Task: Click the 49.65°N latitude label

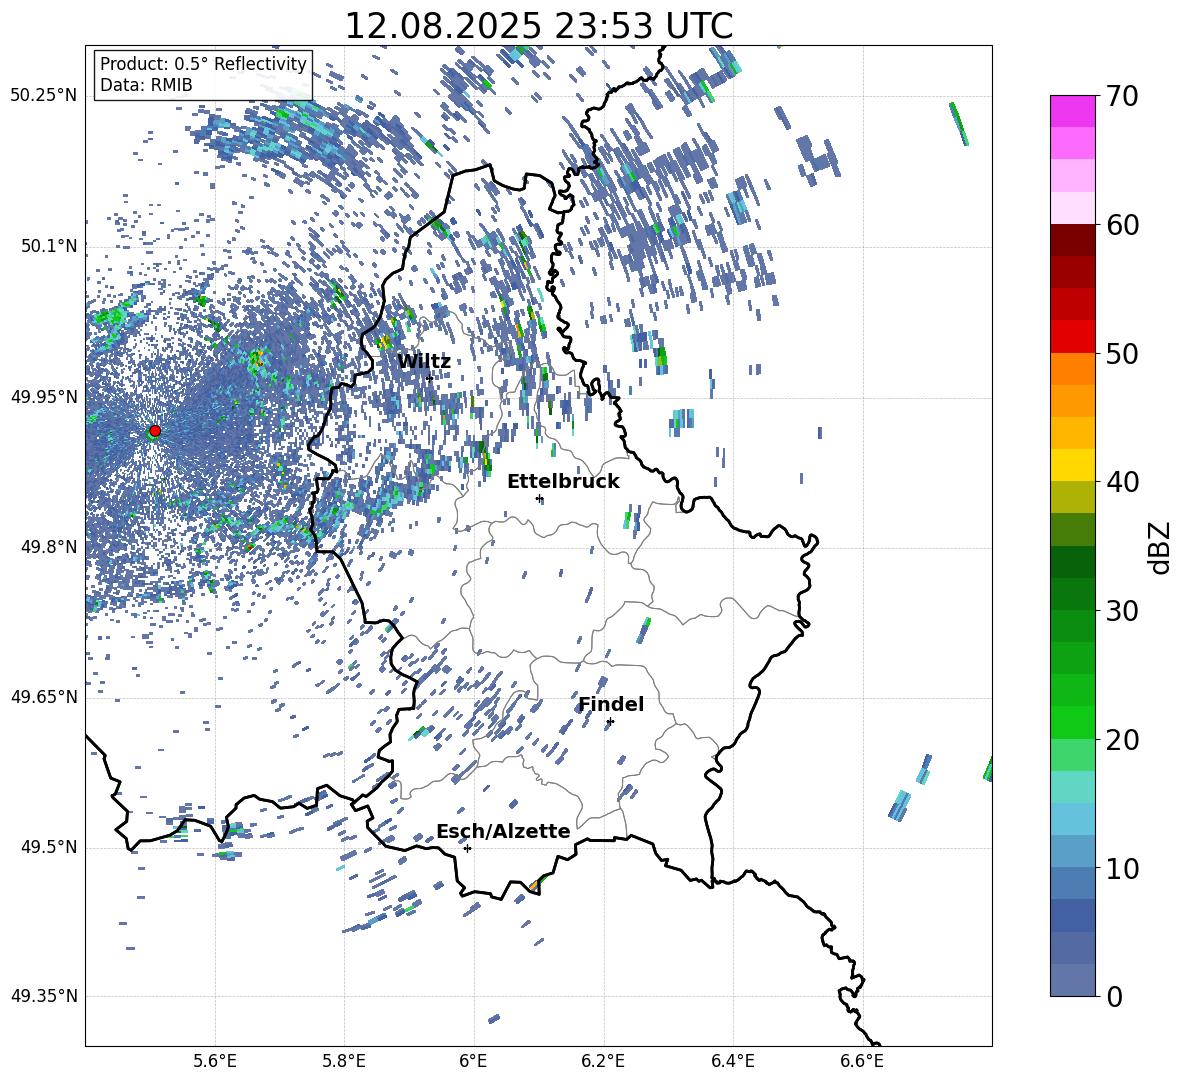Action: pyautogui.click(x=44, y=697)
